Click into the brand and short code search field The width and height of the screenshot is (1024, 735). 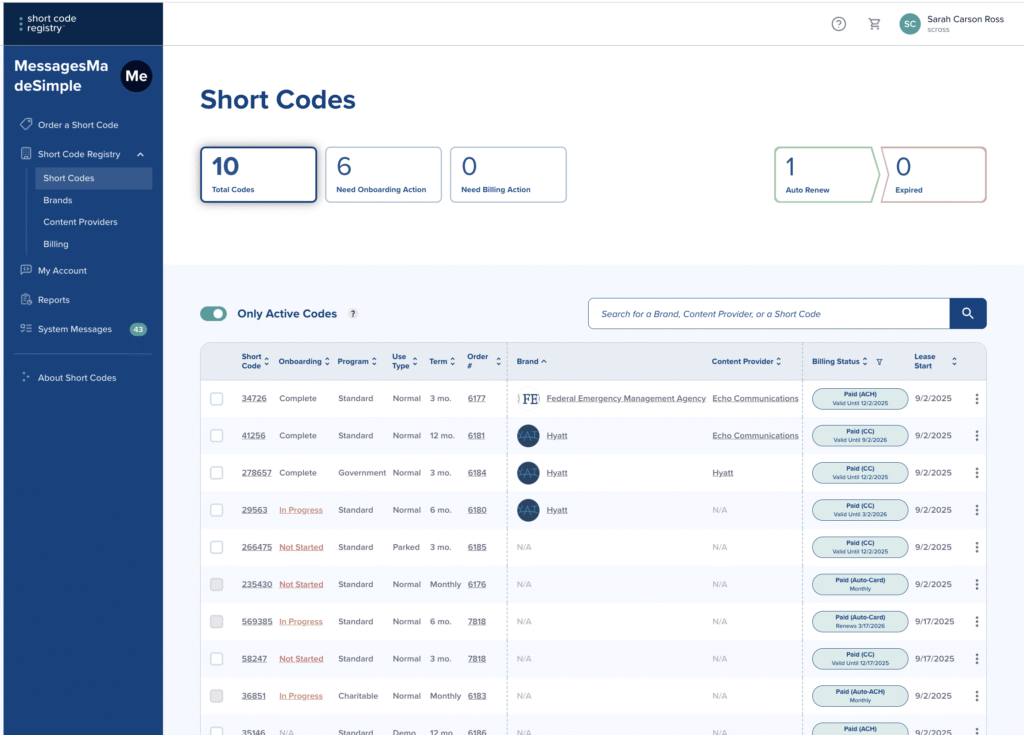tap(768, 313)
